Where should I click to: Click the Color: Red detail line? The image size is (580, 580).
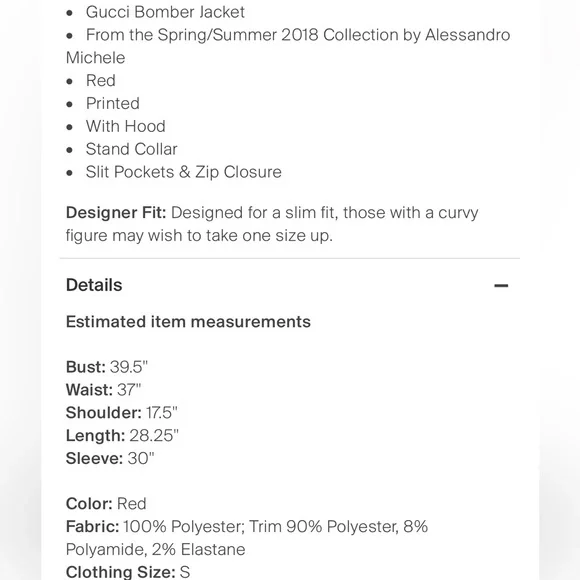[x=106, y=504]
